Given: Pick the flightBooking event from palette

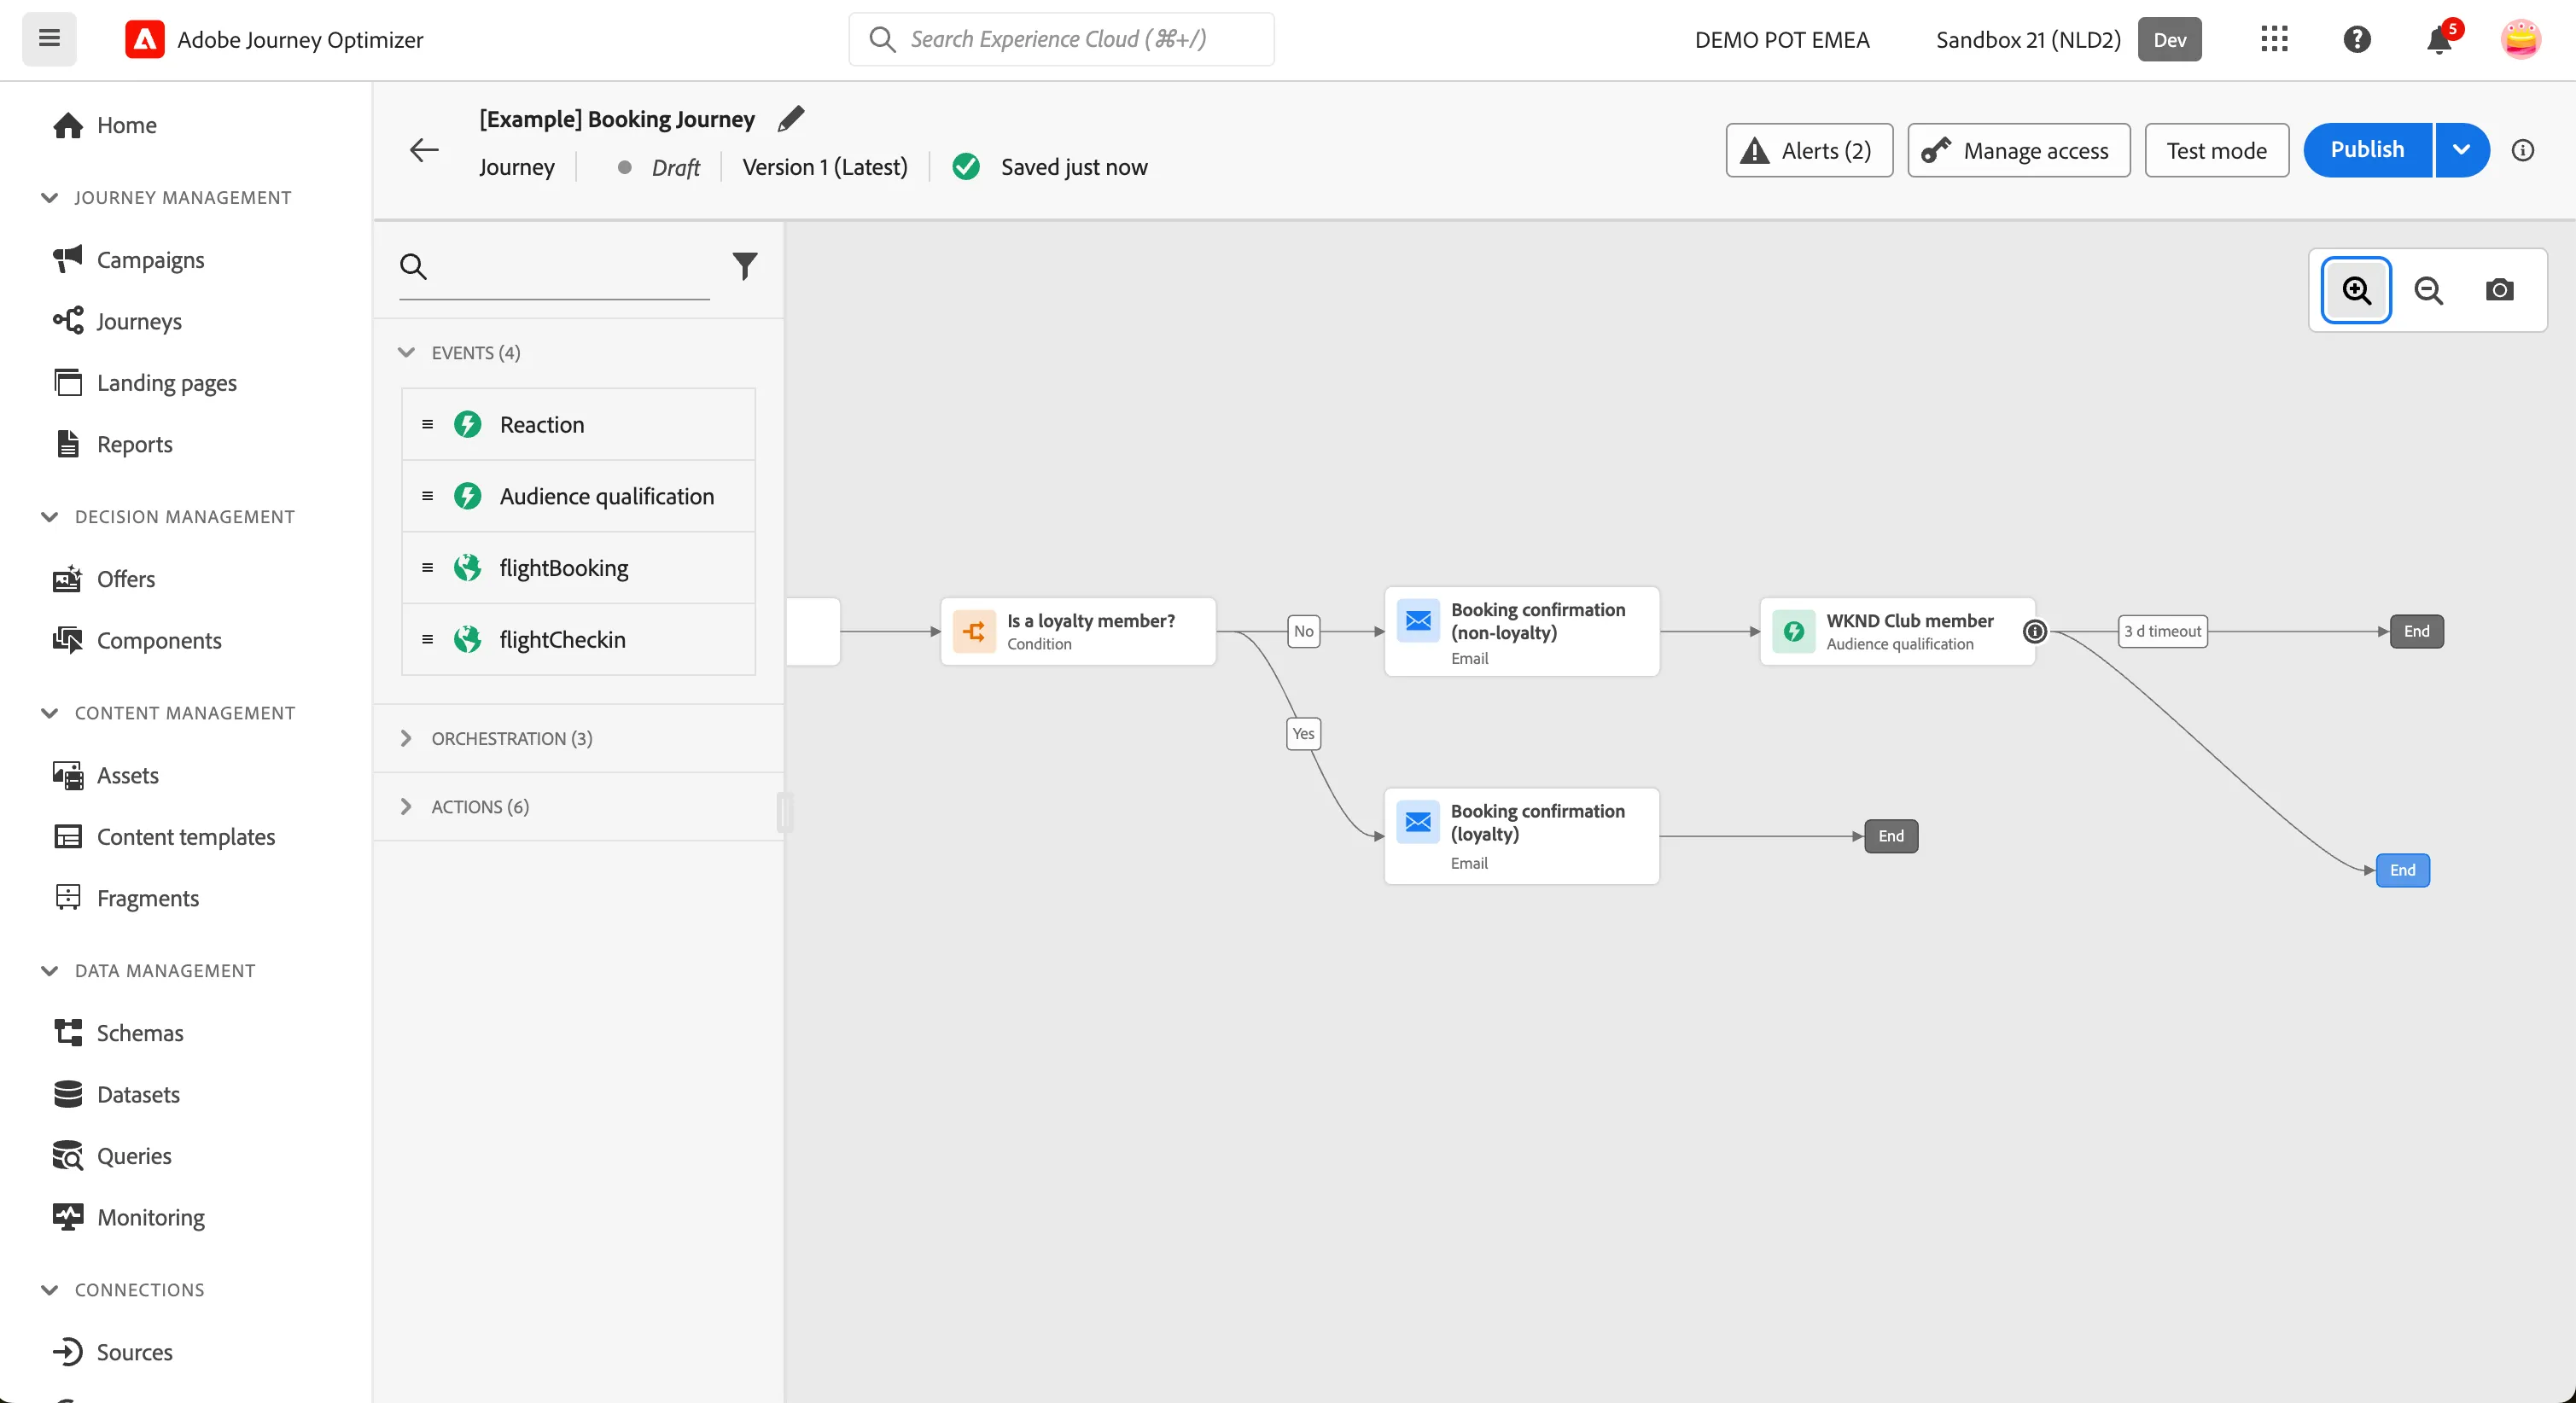Looking at the screenshot, I should pyautogui.click(x=578, y=568).
